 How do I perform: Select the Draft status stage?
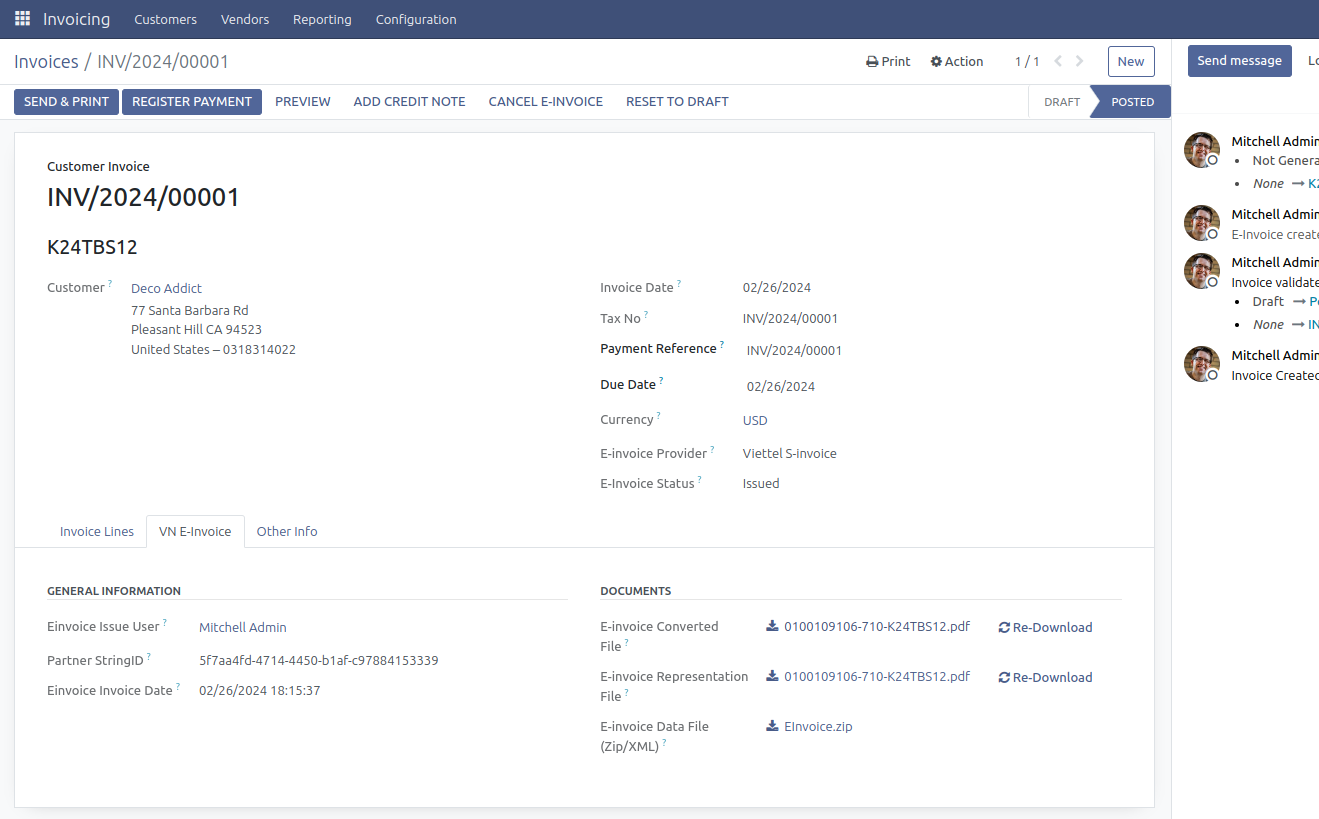tap(1061, 102)
